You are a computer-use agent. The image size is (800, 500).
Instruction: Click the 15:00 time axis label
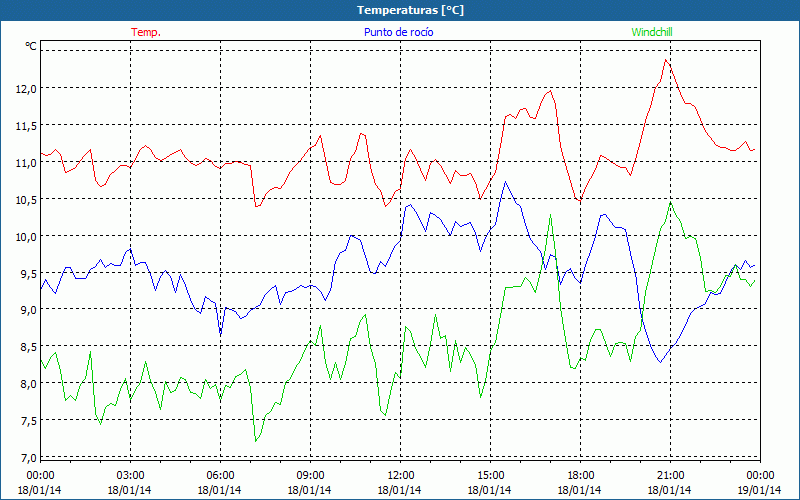[x=490, y=476]
